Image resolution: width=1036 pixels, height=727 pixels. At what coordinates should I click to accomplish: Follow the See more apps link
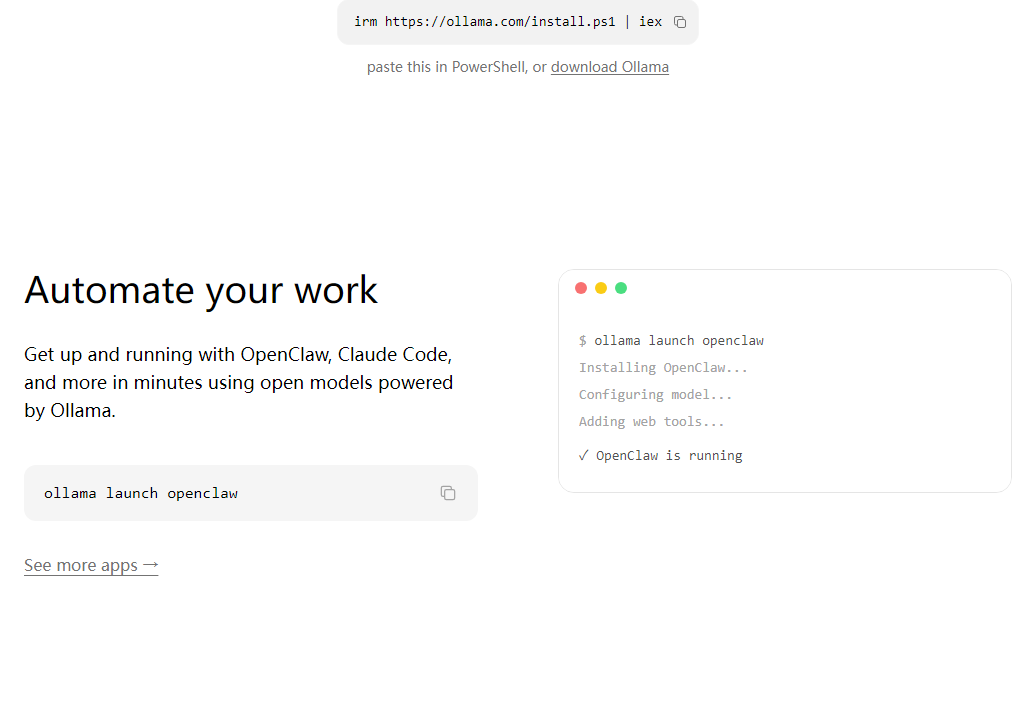click(91, 566)
